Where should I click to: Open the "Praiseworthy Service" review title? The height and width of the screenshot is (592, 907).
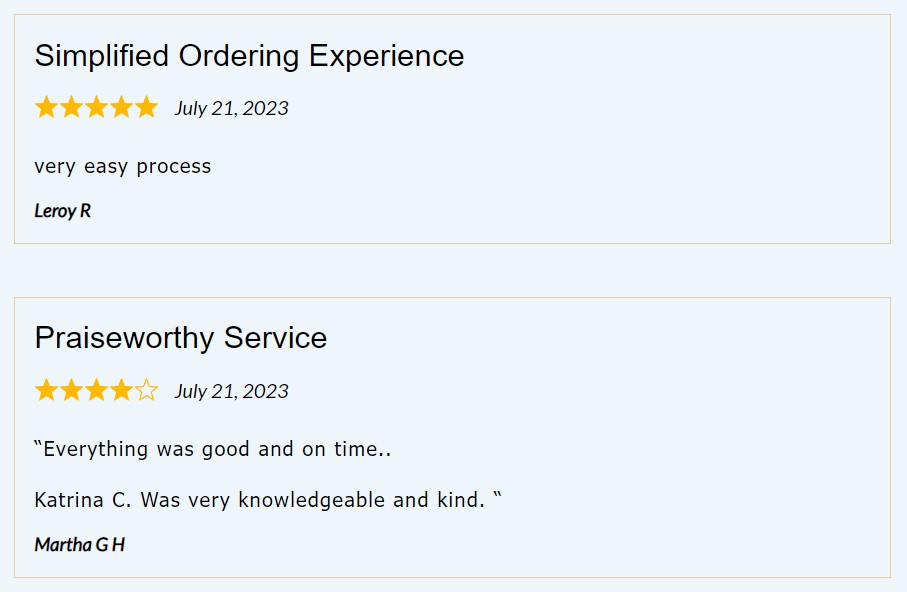click(x=180, y=338)
